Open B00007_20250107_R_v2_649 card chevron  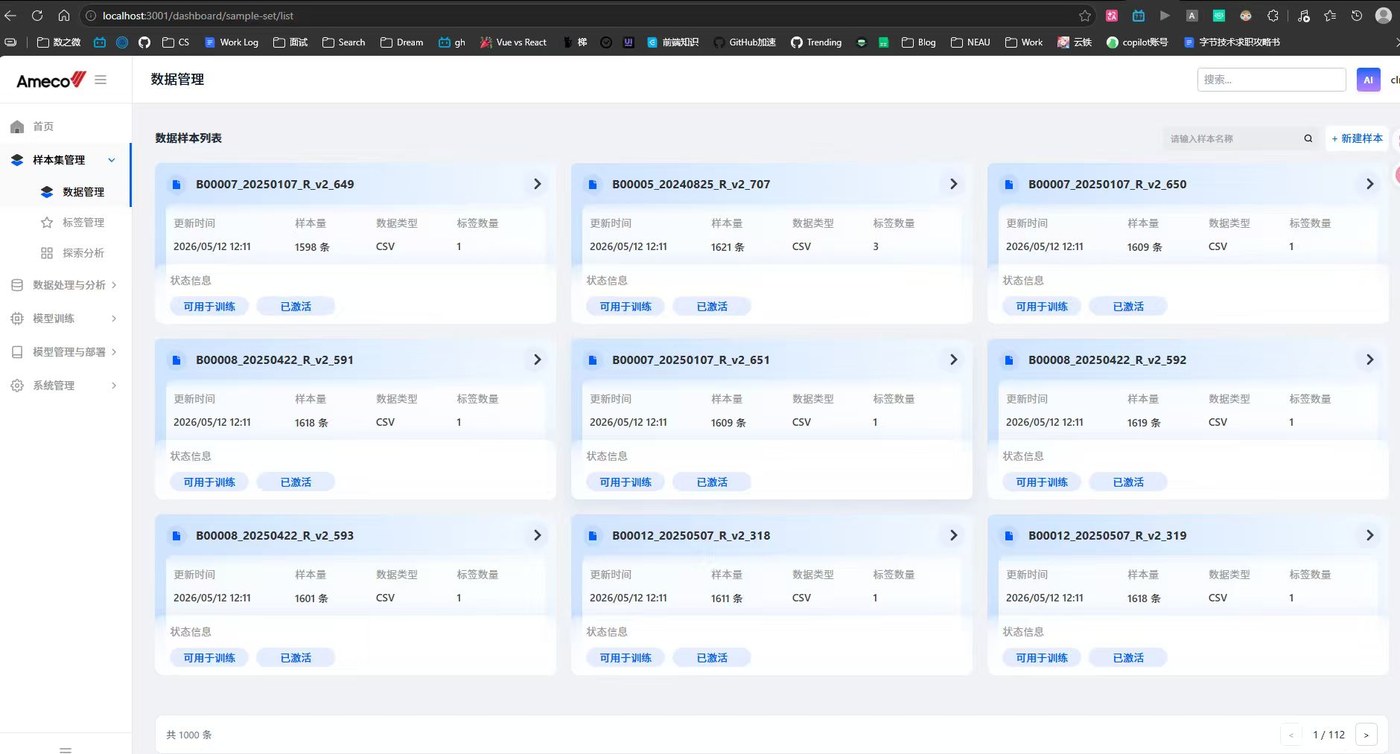tap(537, 184)
